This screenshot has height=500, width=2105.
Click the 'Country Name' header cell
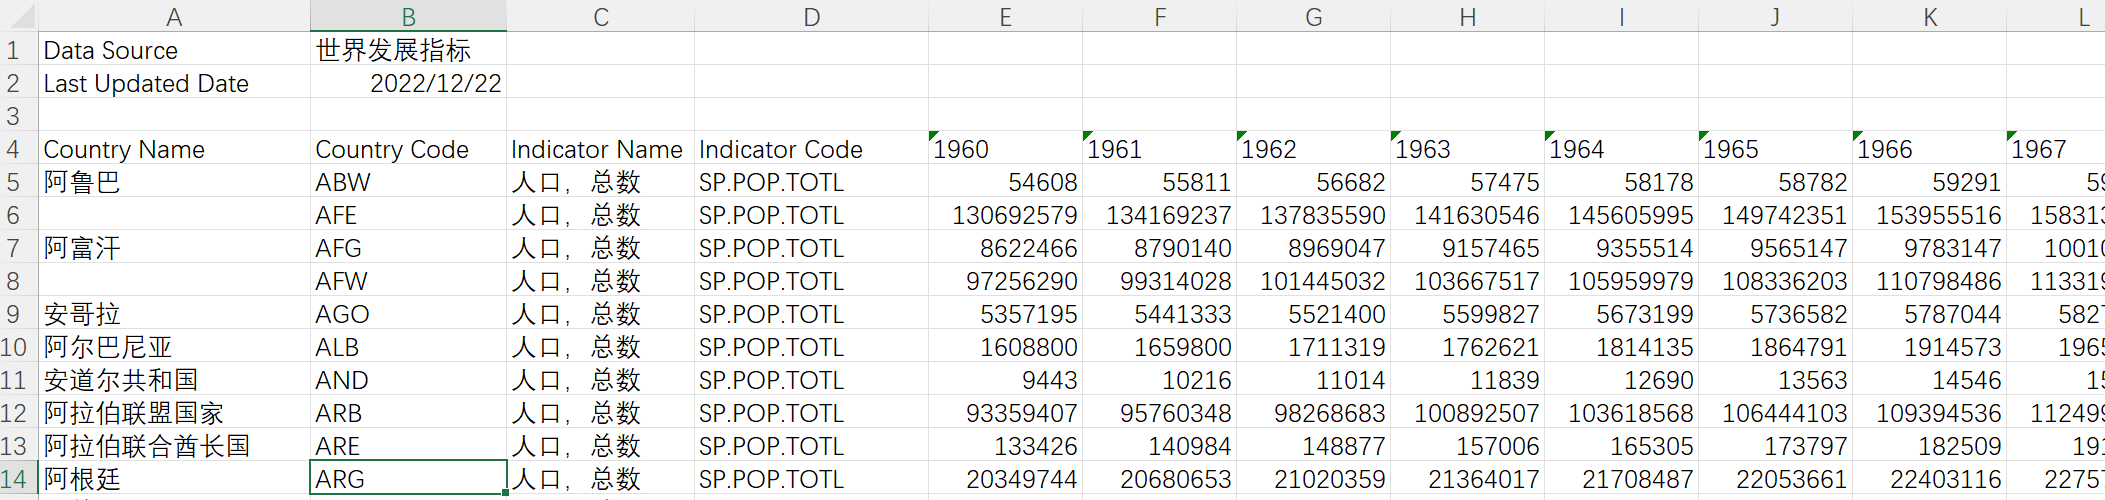click(x=174, y=149)
